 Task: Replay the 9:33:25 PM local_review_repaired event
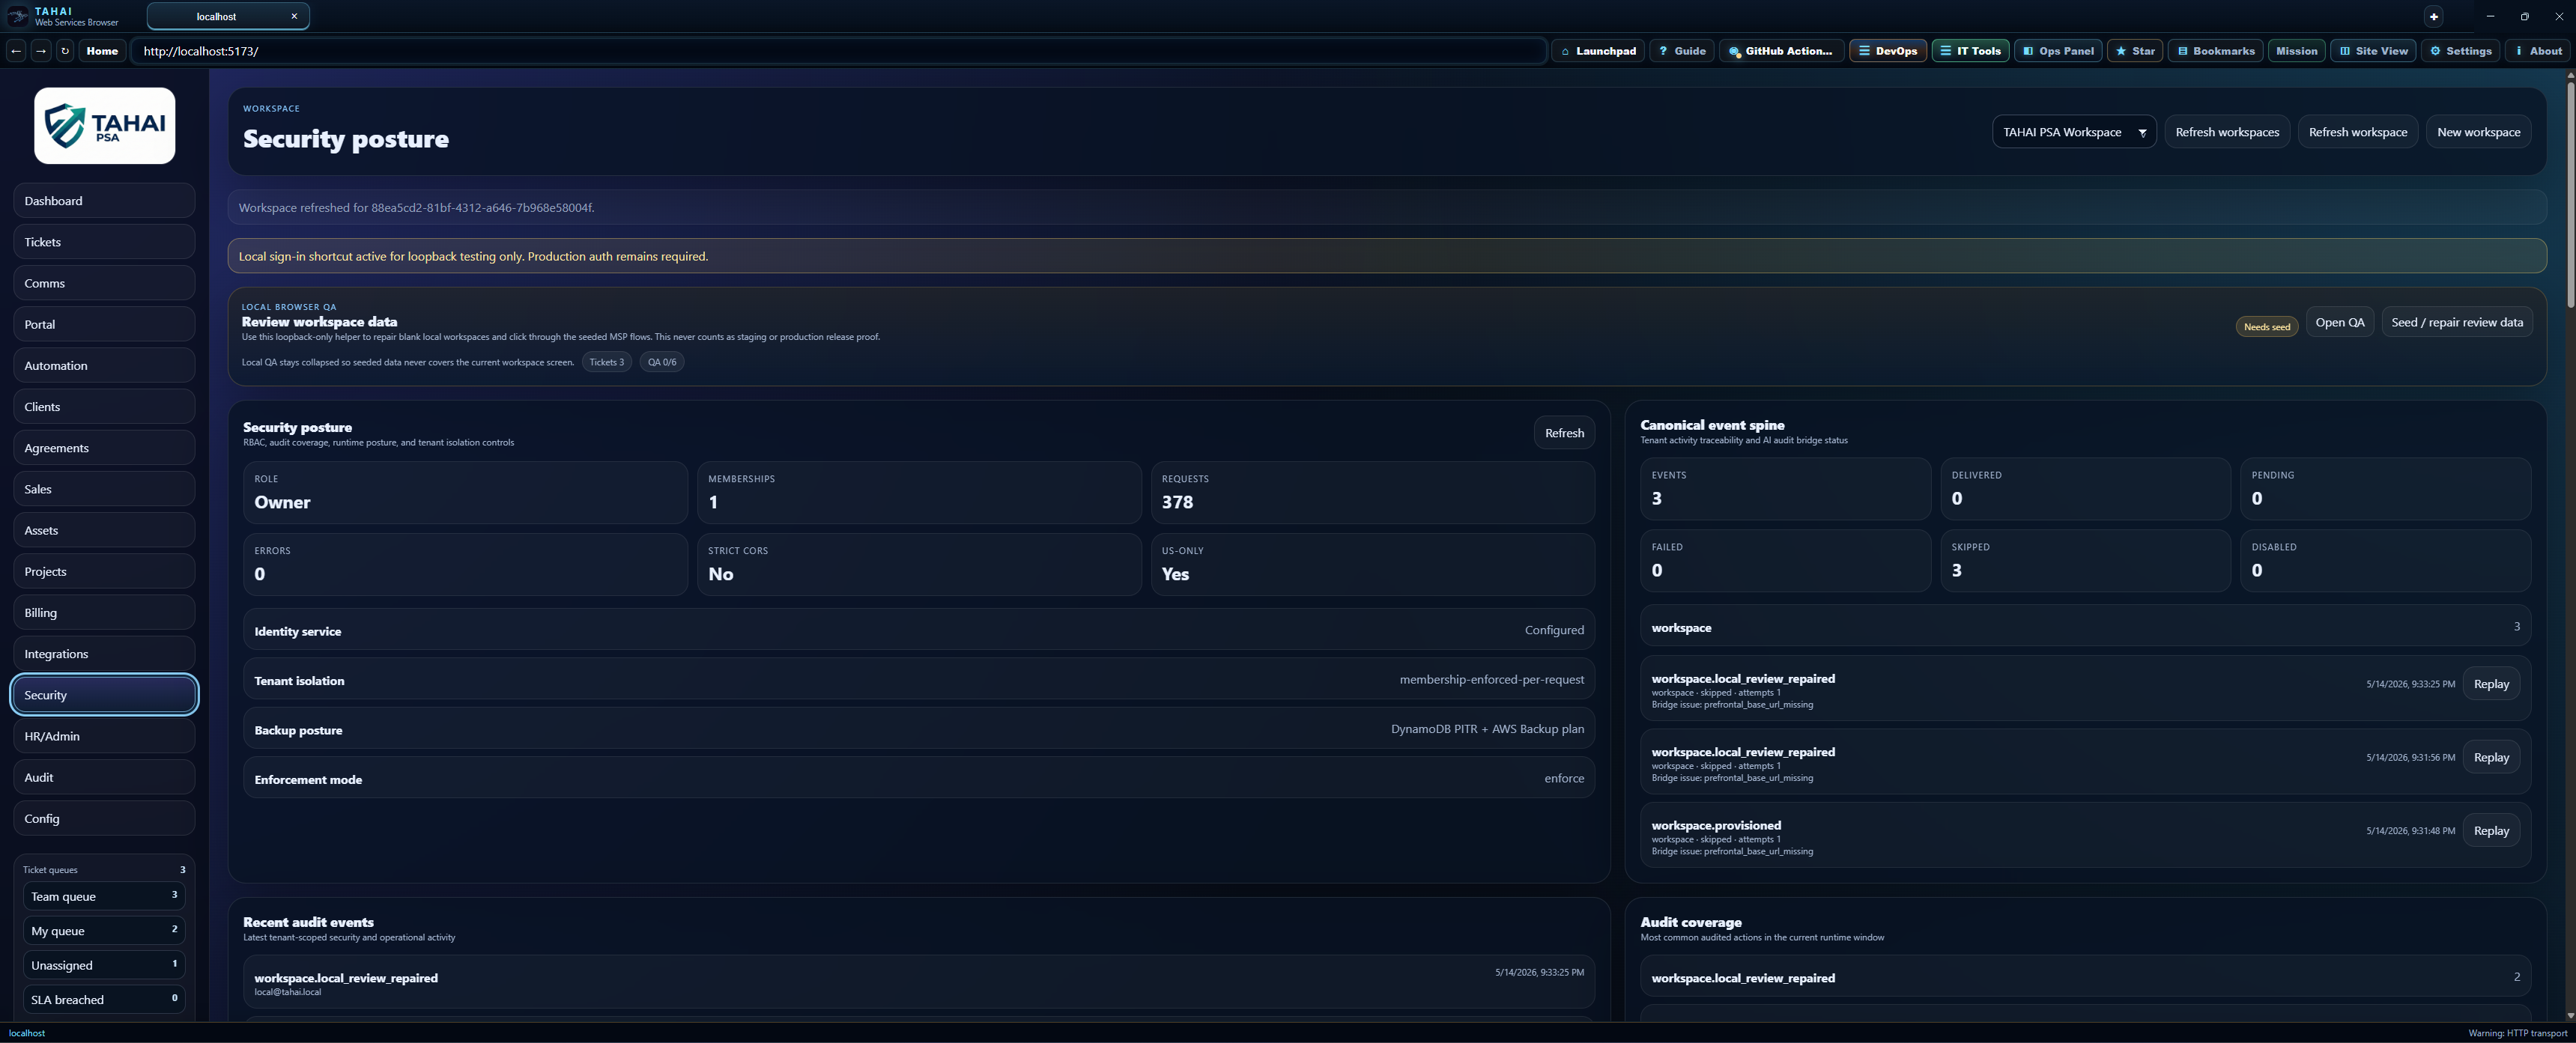(2490, 684)
